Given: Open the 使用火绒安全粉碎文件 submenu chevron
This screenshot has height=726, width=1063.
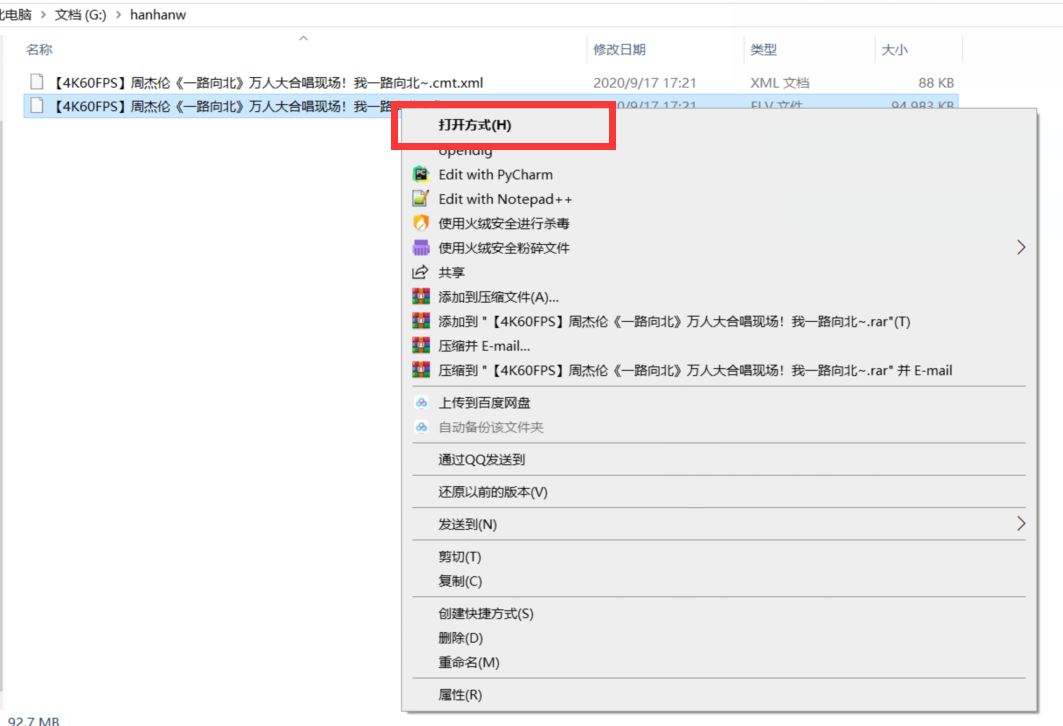Looking at the screenshot, I should [x=1021, y=247].
